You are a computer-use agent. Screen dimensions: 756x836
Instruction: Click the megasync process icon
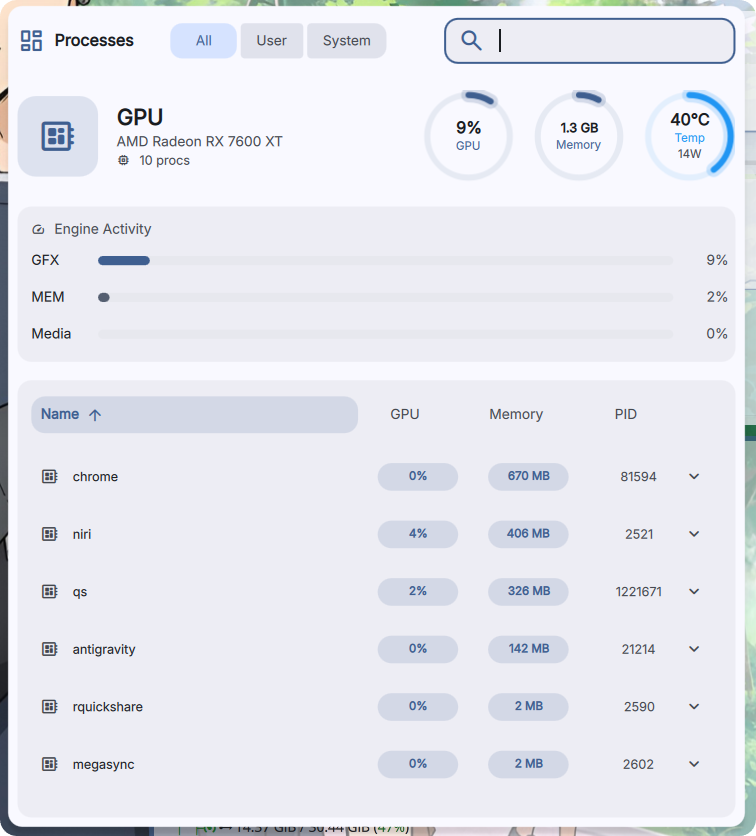(50, 764)
